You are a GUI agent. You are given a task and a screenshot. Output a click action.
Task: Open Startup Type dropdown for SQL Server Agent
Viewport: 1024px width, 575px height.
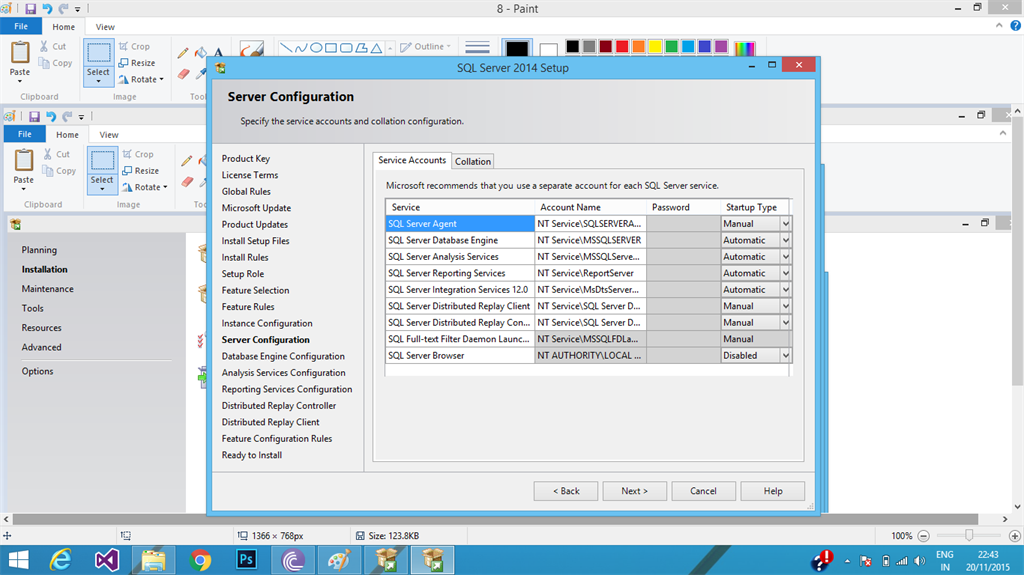(786, 223)
